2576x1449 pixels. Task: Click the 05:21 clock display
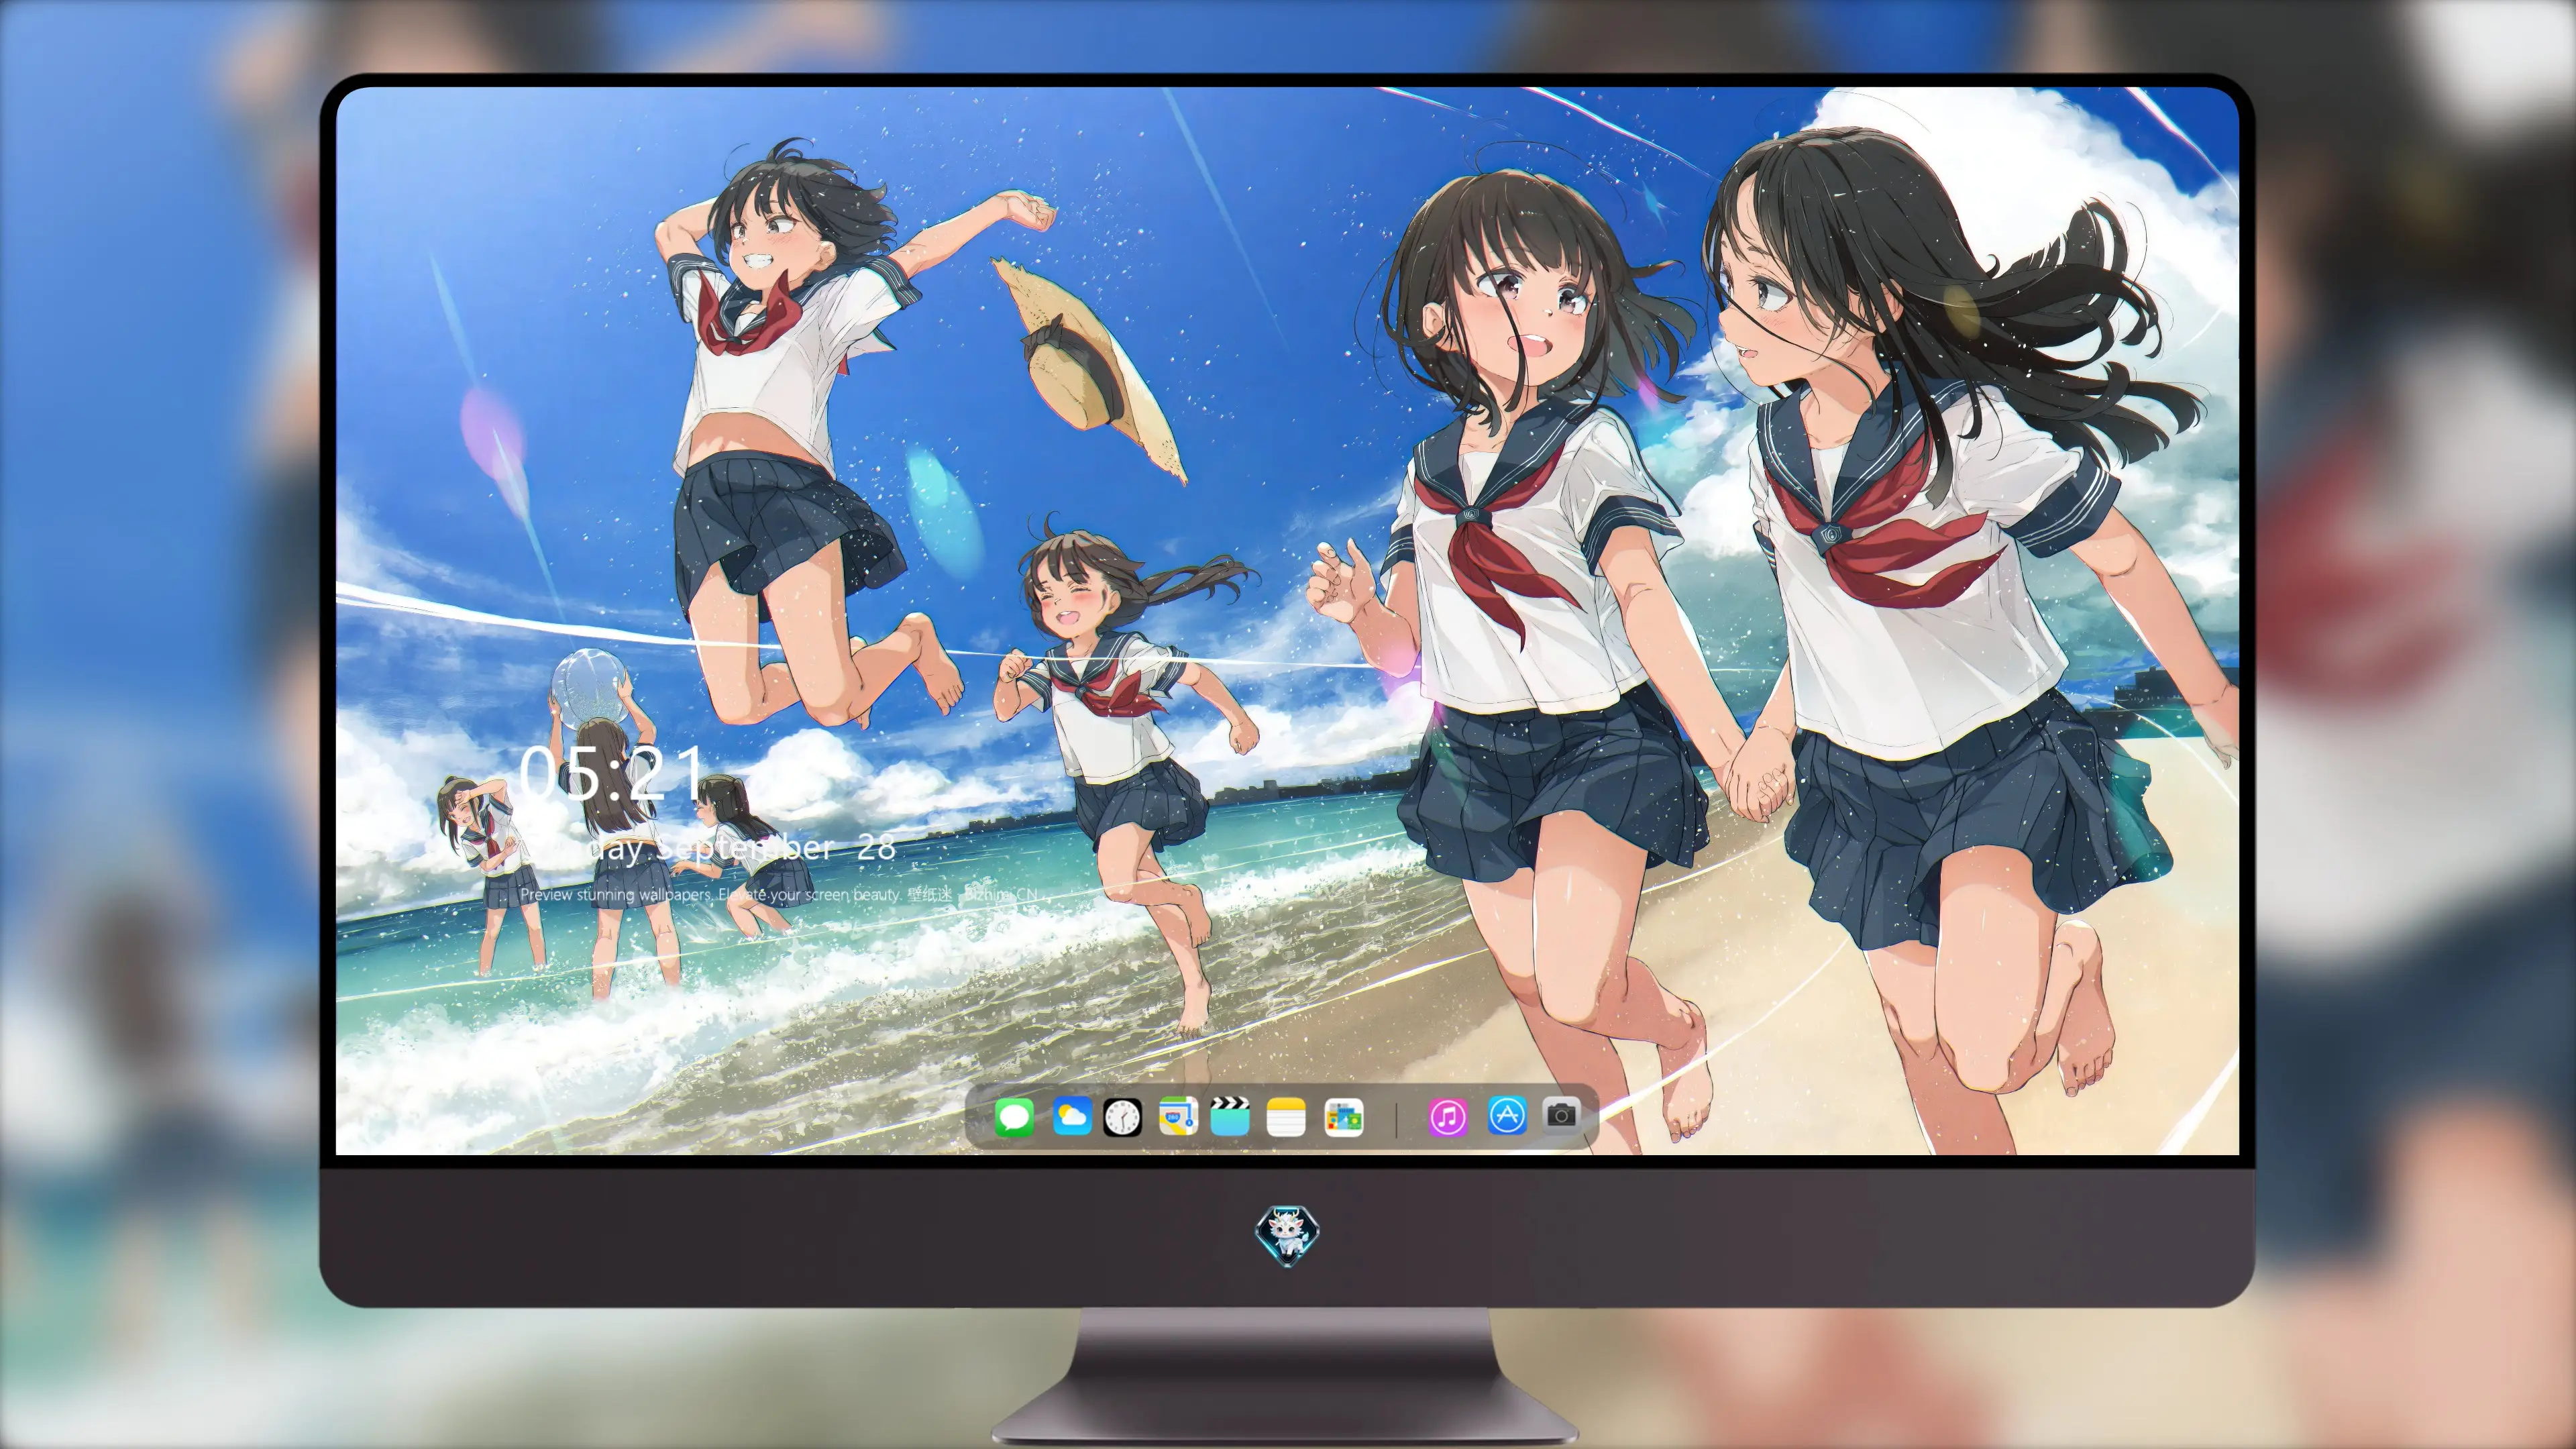coord(611,774)
